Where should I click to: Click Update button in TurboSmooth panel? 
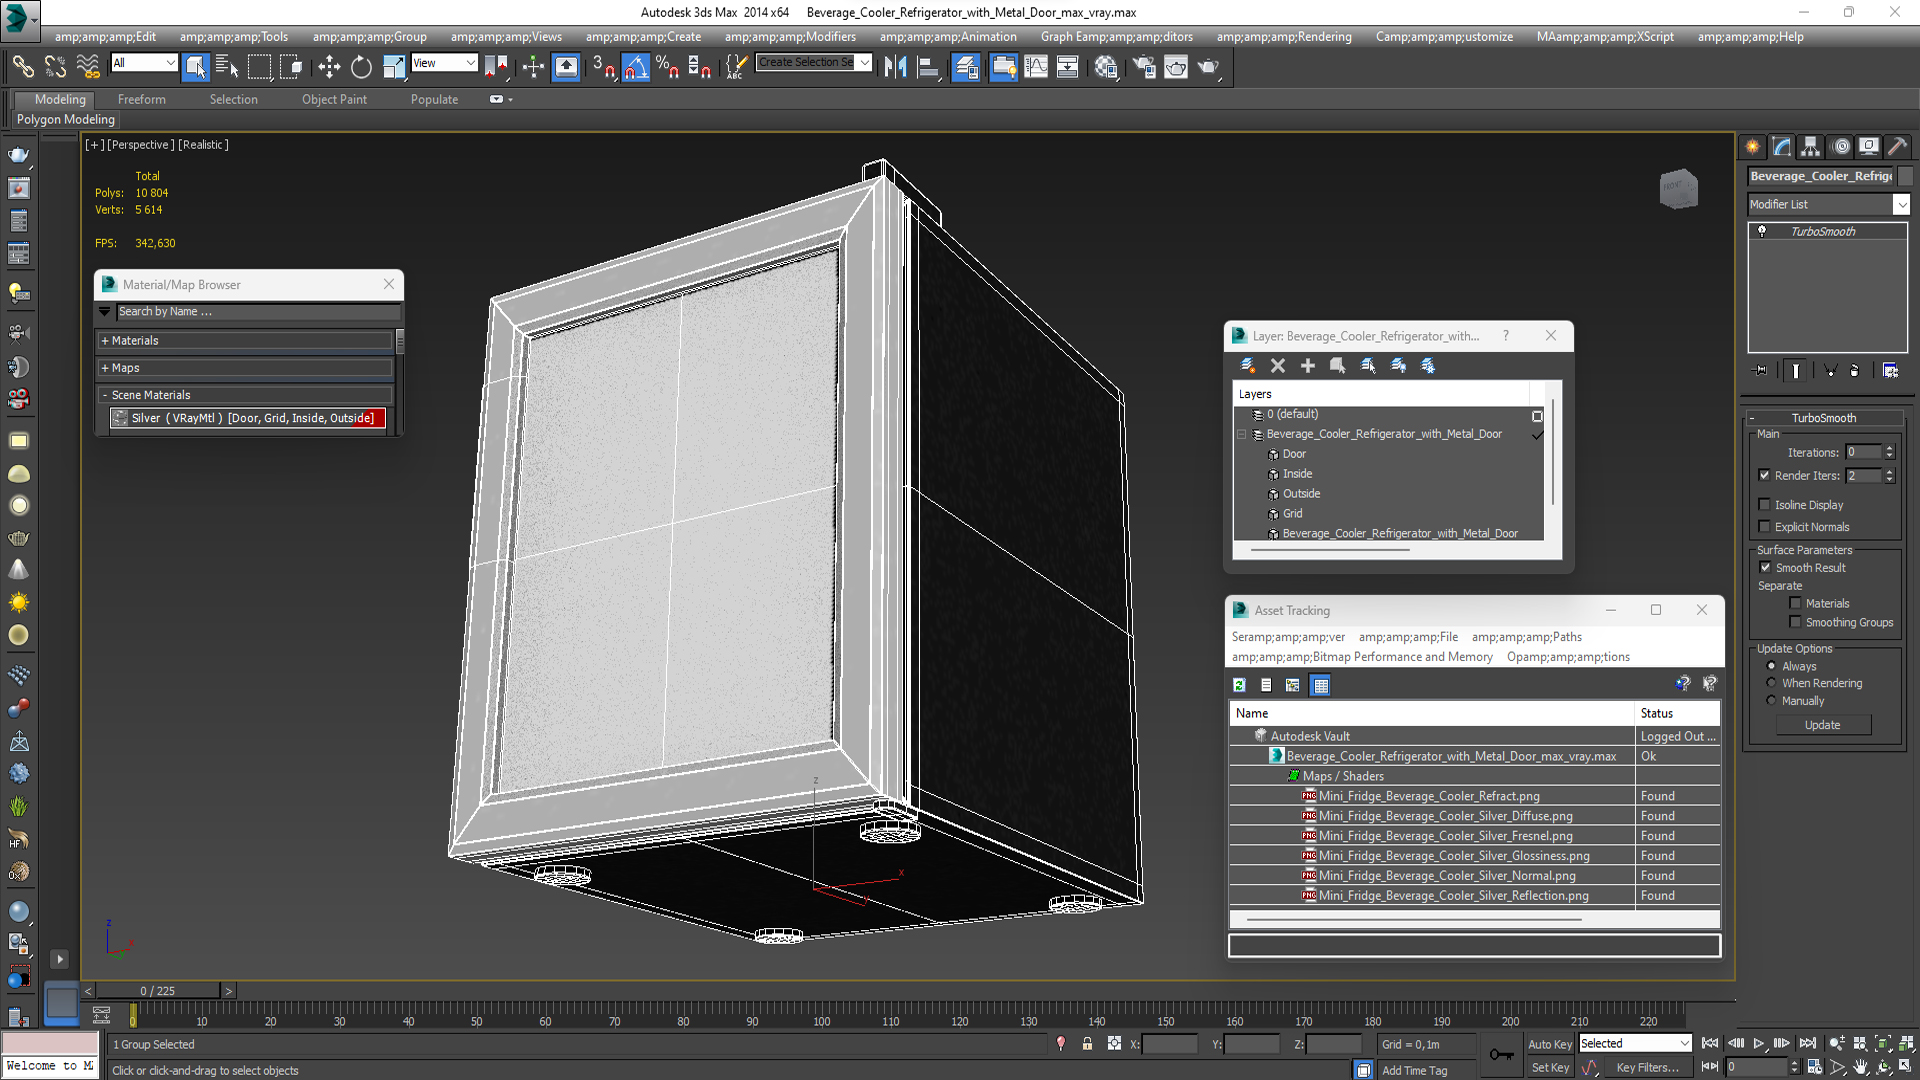pos(1824,724)
